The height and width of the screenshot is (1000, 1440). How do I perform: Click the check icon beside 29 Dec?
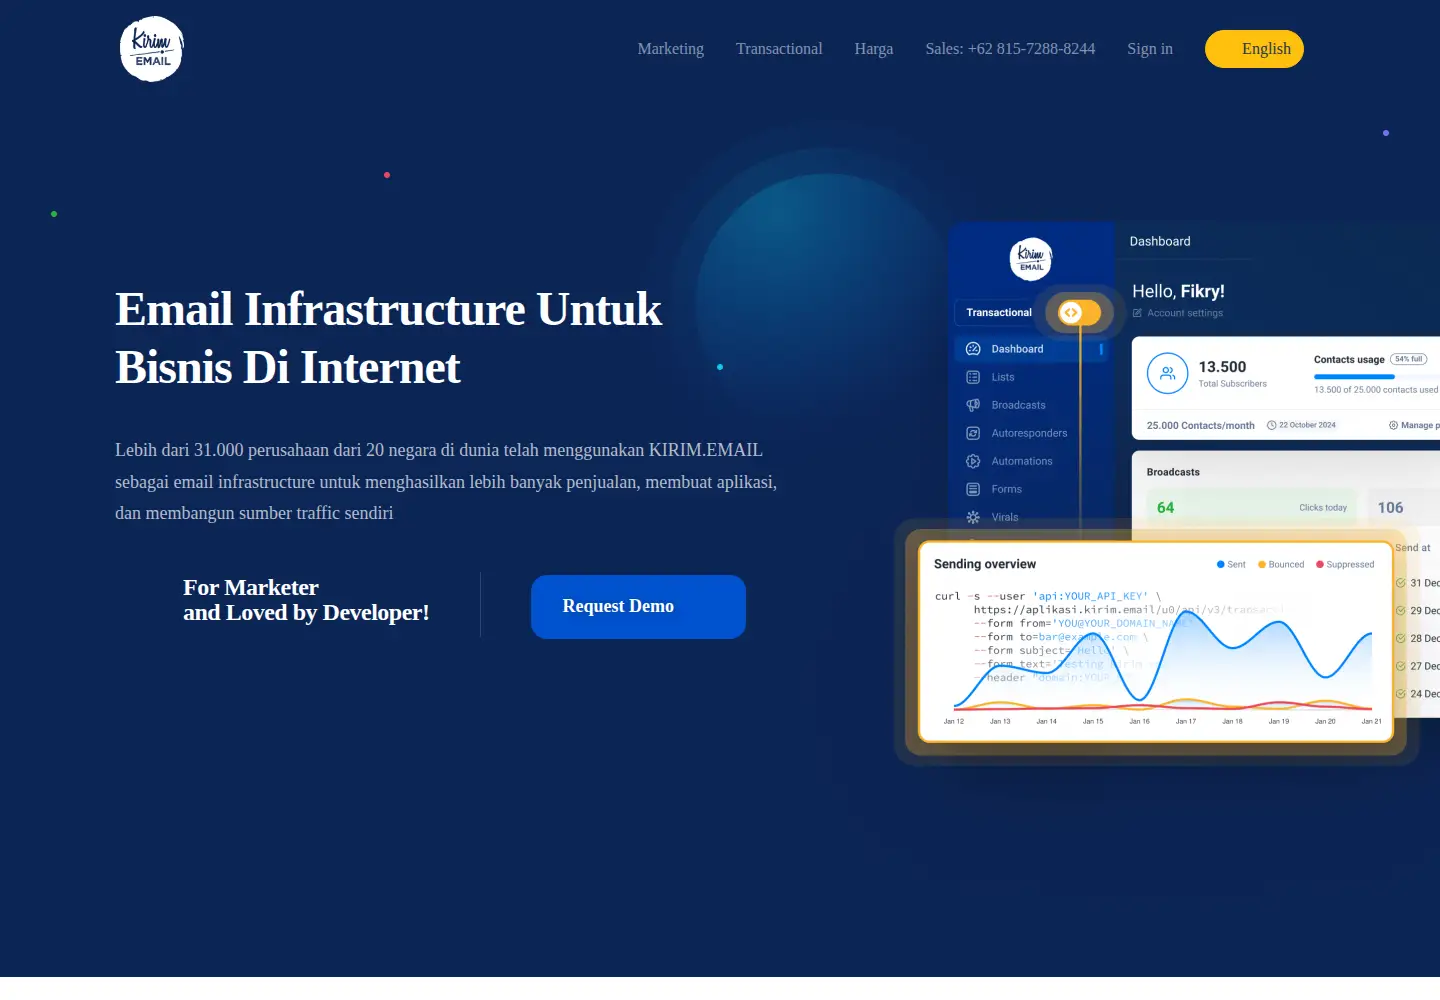pos(1401,611)
